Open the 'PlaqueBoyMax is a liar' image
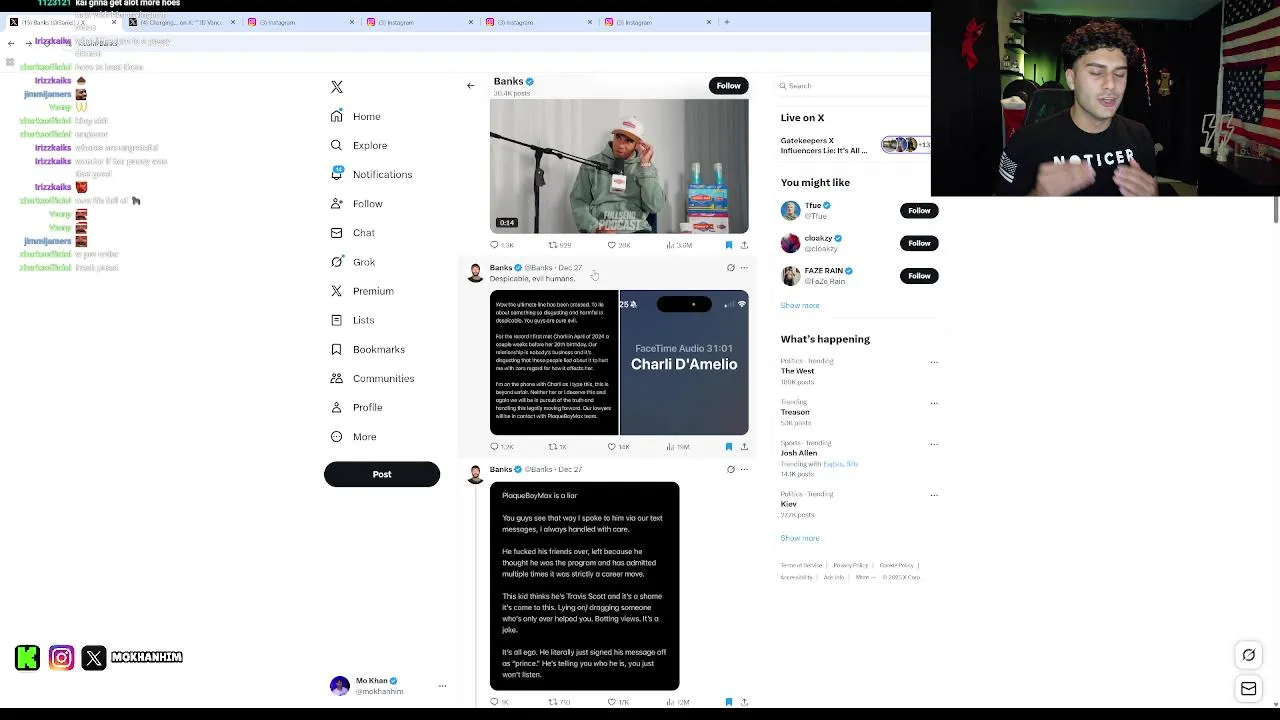Screen dimensions: 1280x720 [584, 586]
